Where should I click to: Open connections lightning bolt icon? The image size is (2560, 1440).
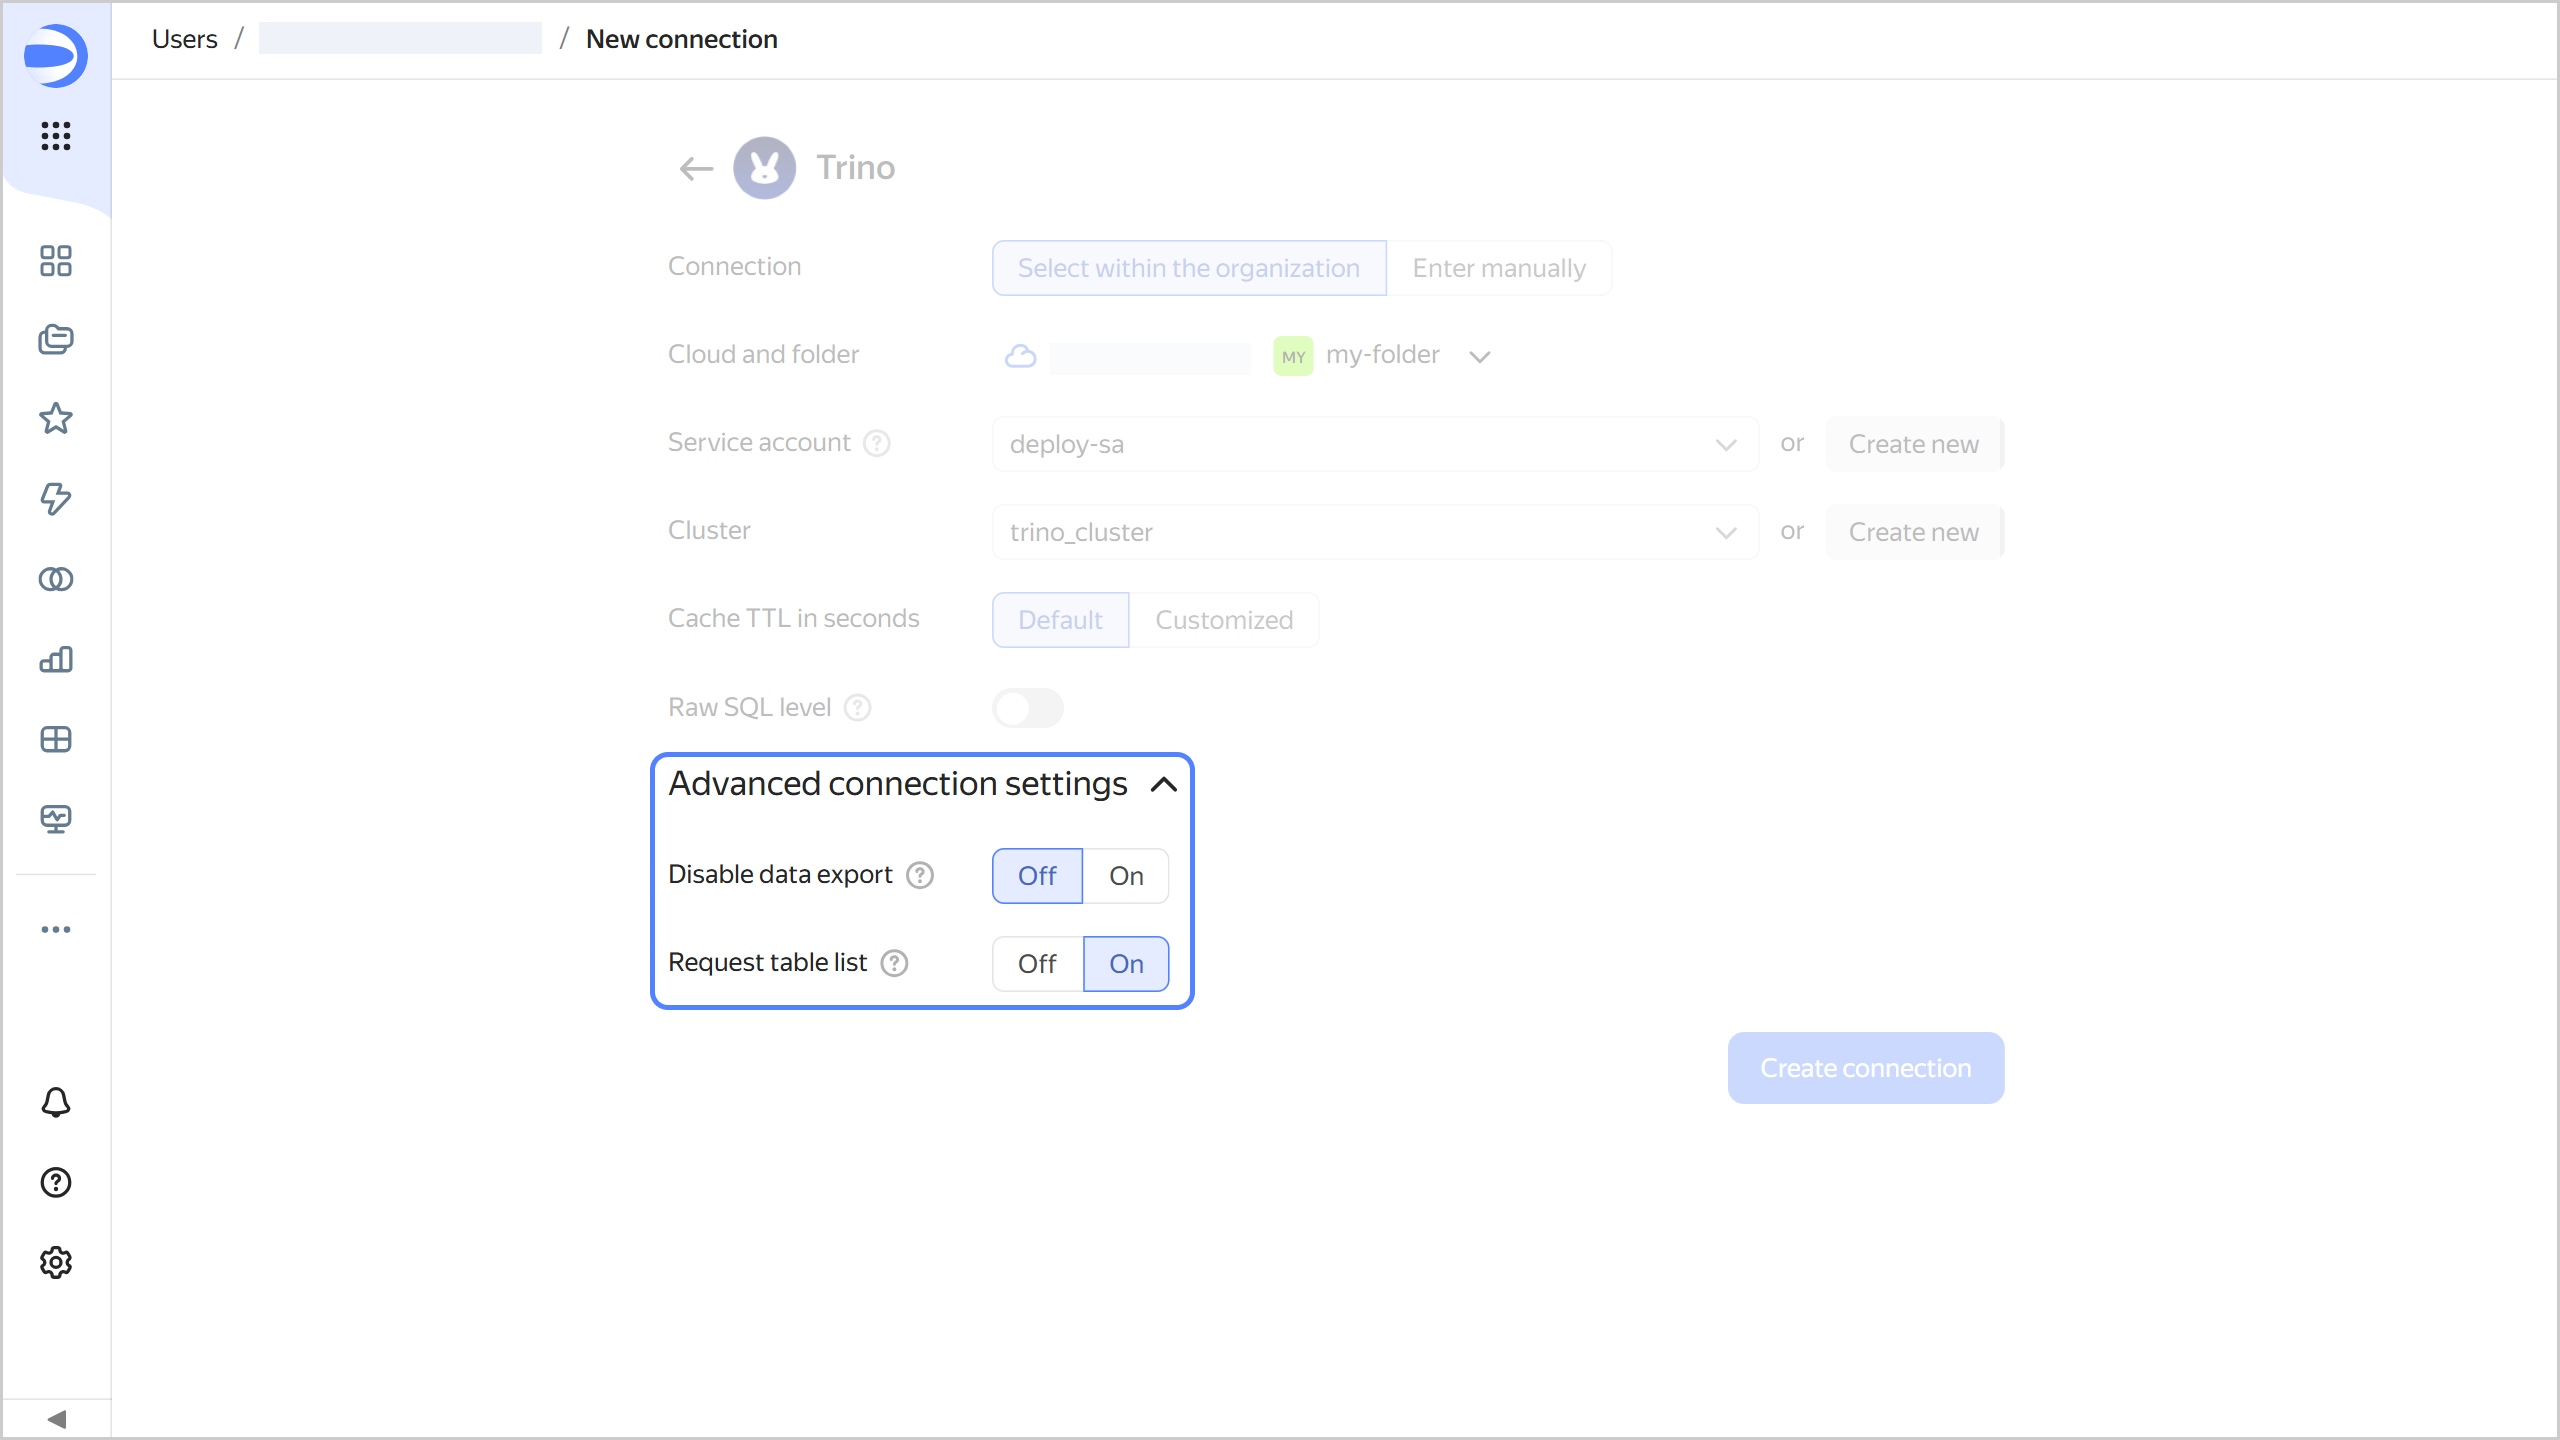(x=56, y=499)
